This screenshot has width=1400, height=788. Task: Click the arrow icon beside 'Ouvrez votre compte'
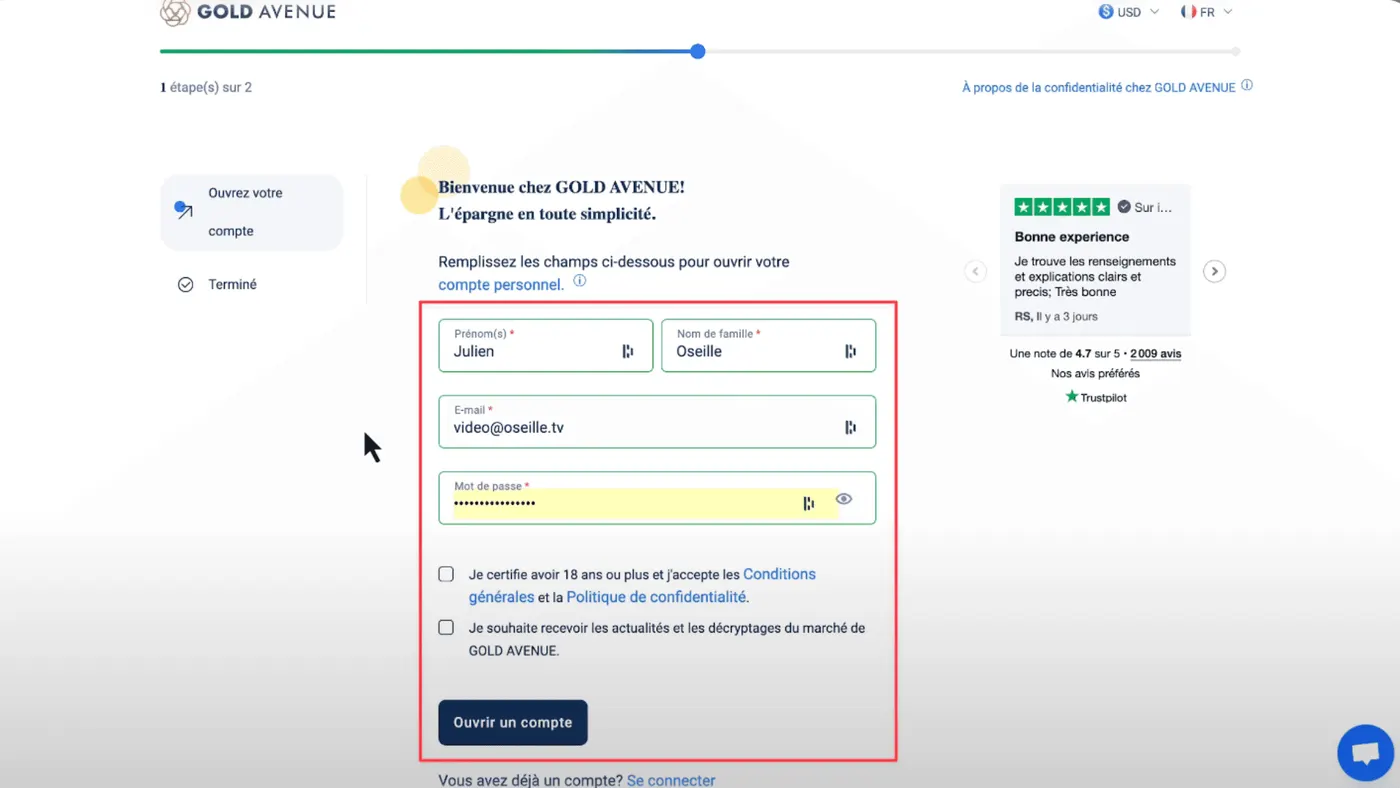(183, 210)
